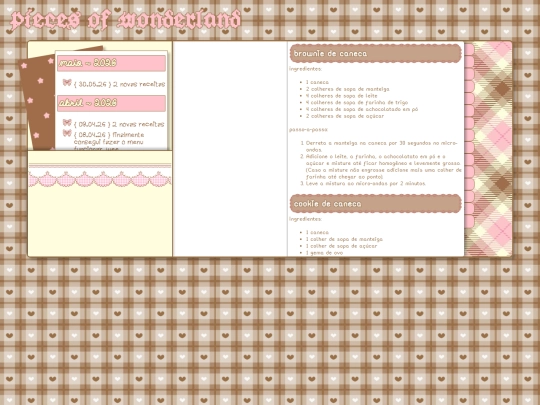
Task: Click the bow icon beside the 09.04.26 entry
Action: point(67,123)
